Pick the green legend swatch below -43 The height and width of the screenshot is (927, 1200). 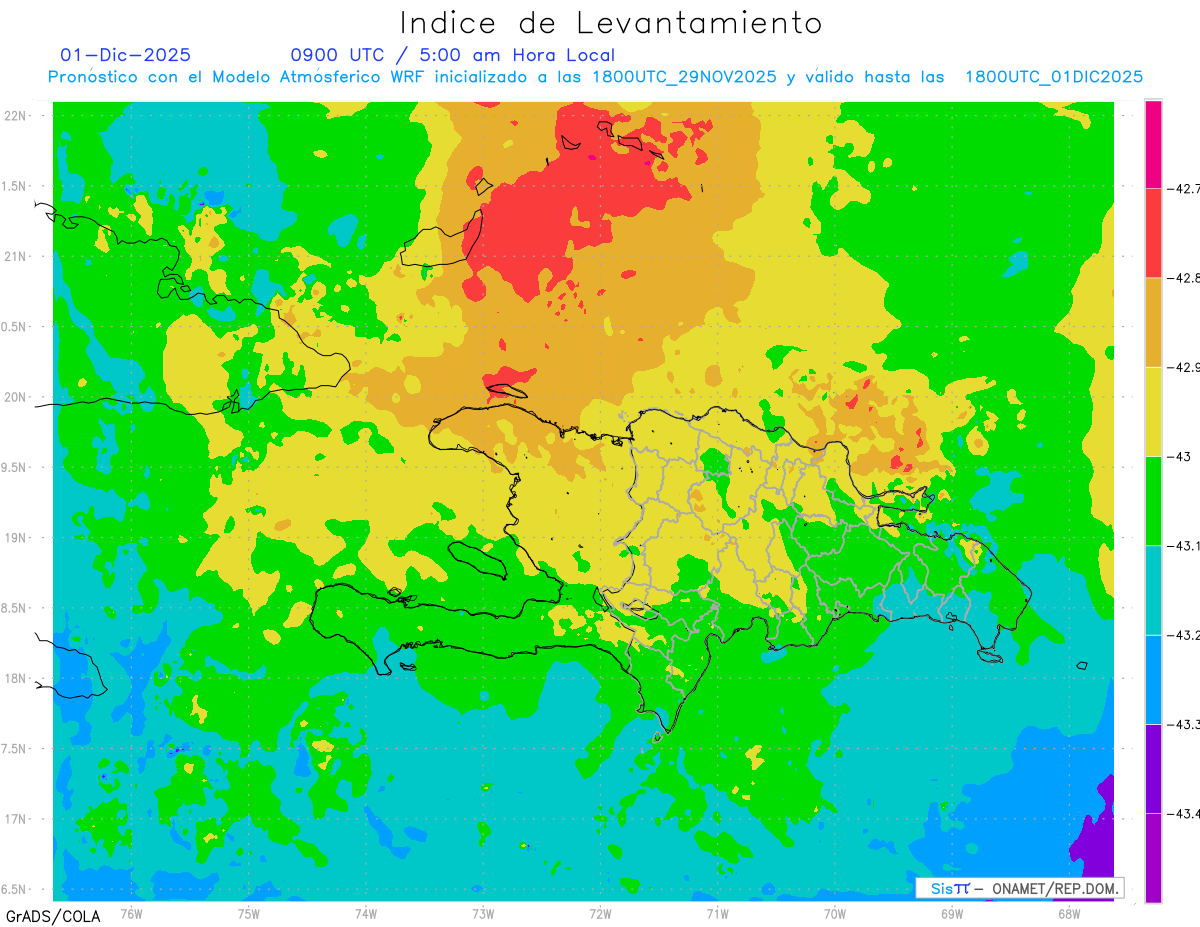1153,501
